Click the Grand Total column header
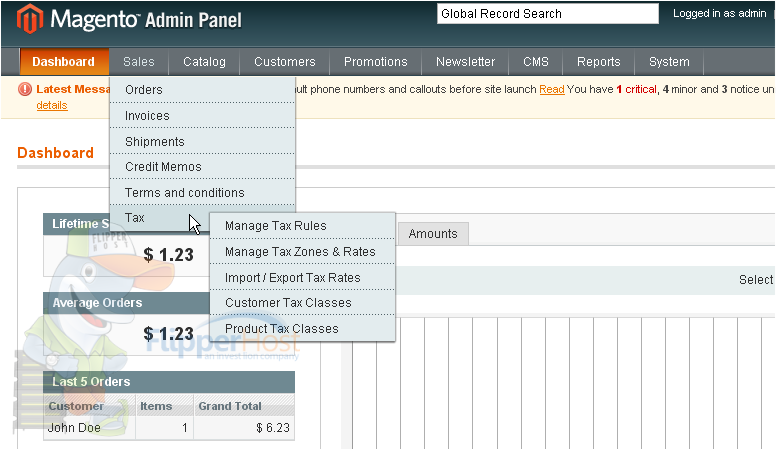This screenshot has height=450, width=776. pos(244,406)
